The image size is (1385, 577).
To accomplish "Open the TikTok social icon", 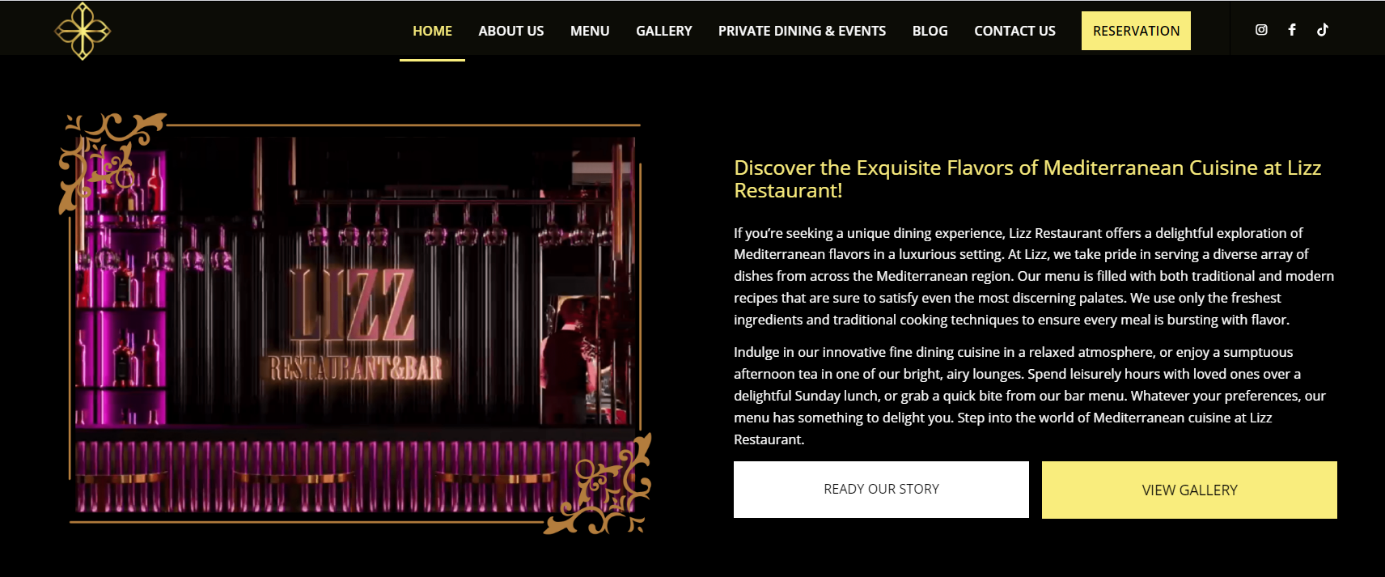I will pos(1322,30).
